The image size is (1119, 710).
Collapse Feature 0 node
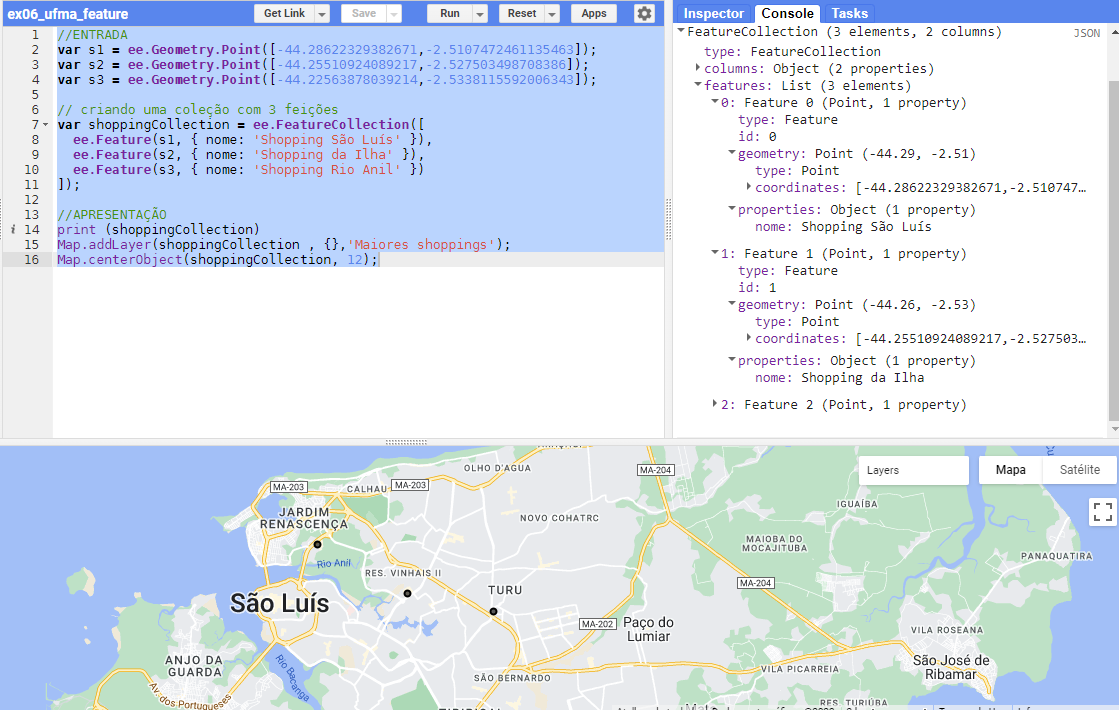[x=714, y=102]
